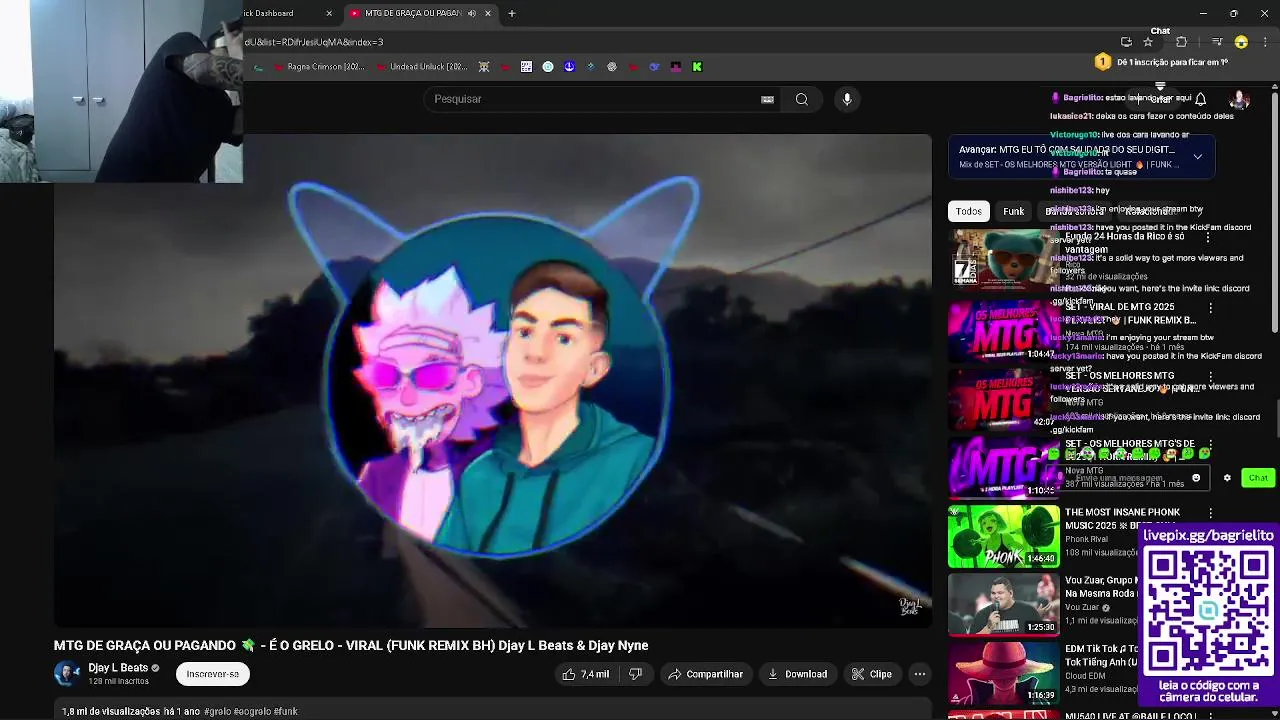Expand the Avançar next-video queue chevron

1197,157
